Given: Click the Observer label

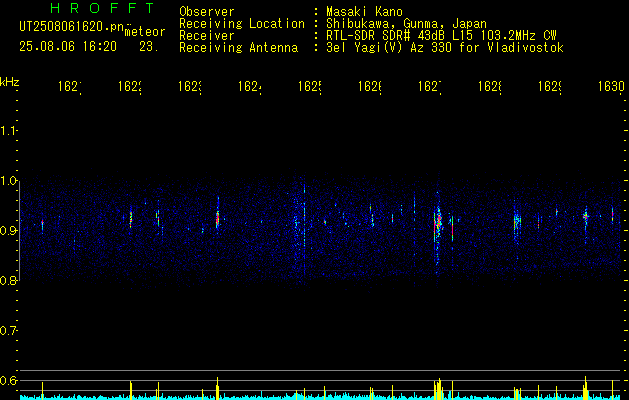Looking at the screenshot, I should tap(207, 12).
